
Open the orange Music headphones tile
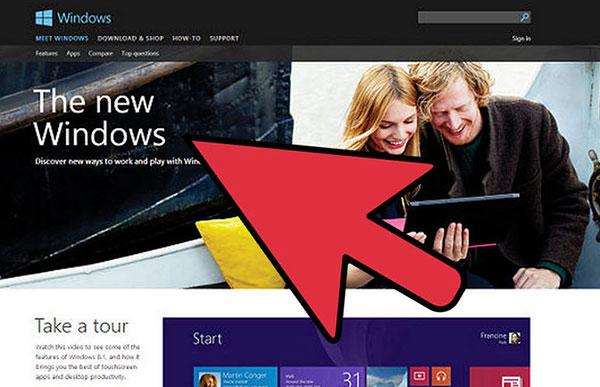[x=441, y=376]
